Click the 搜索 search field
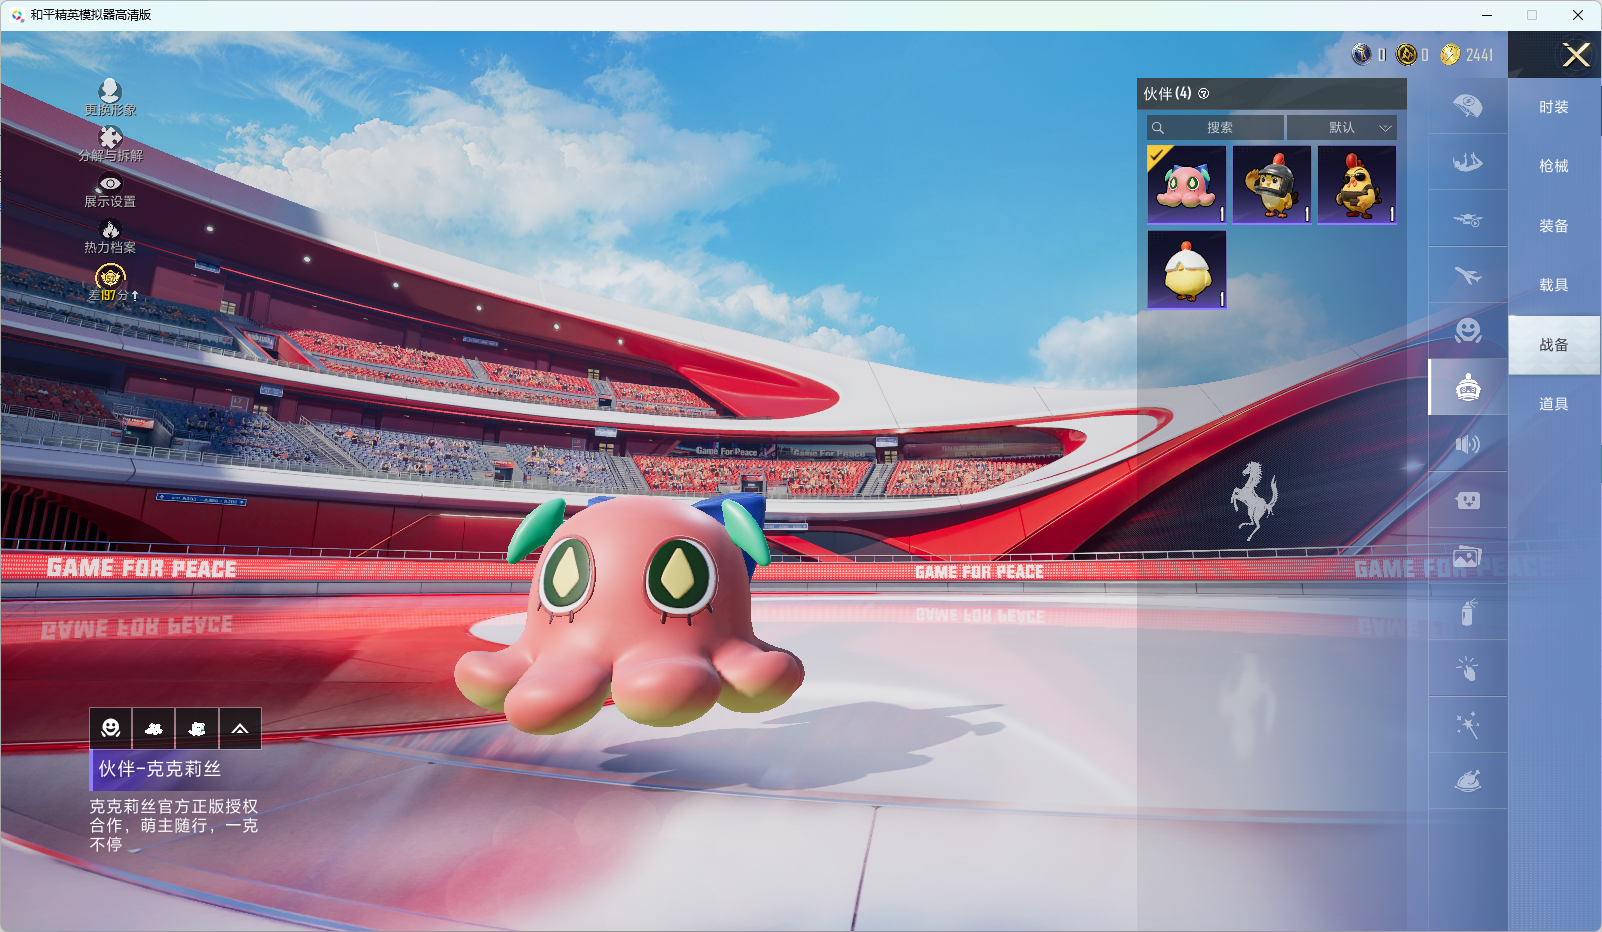The width and height of the screenshot is (1602, 932). [1215, 127]
